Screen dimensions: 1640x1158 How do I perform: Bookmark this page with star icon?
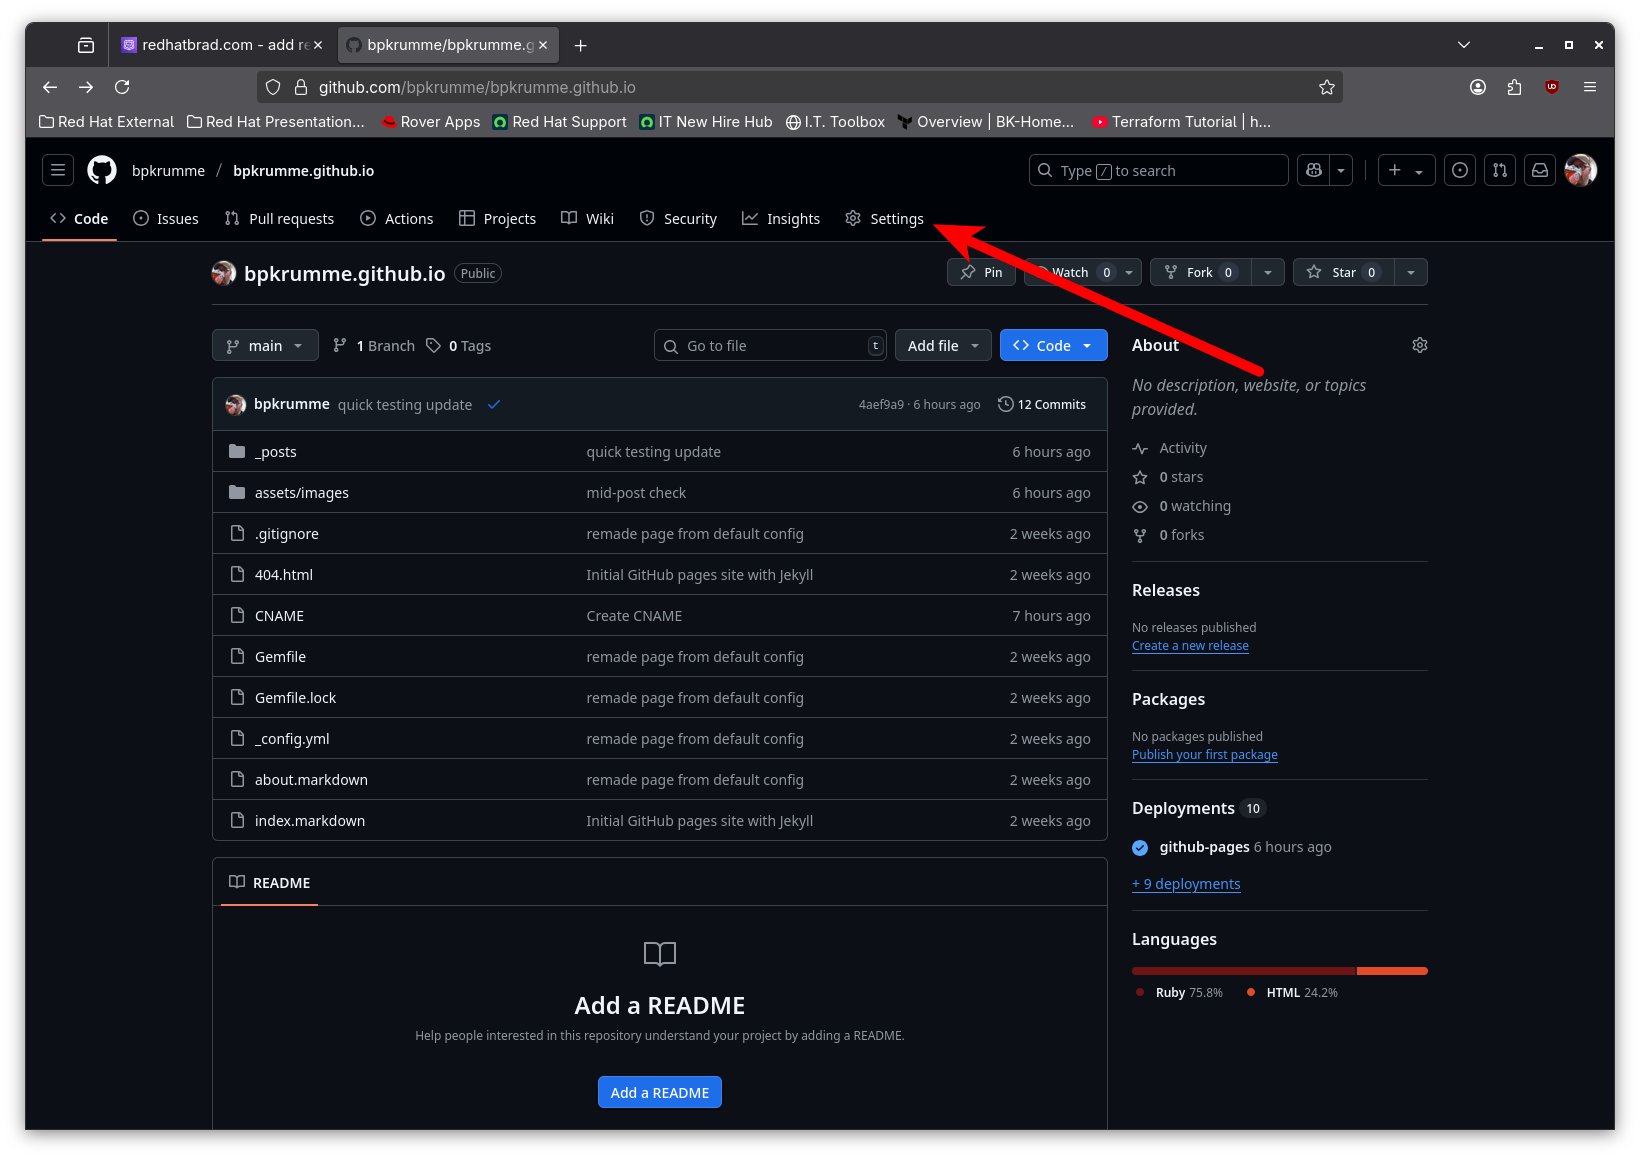click(x=1327, y=87)
